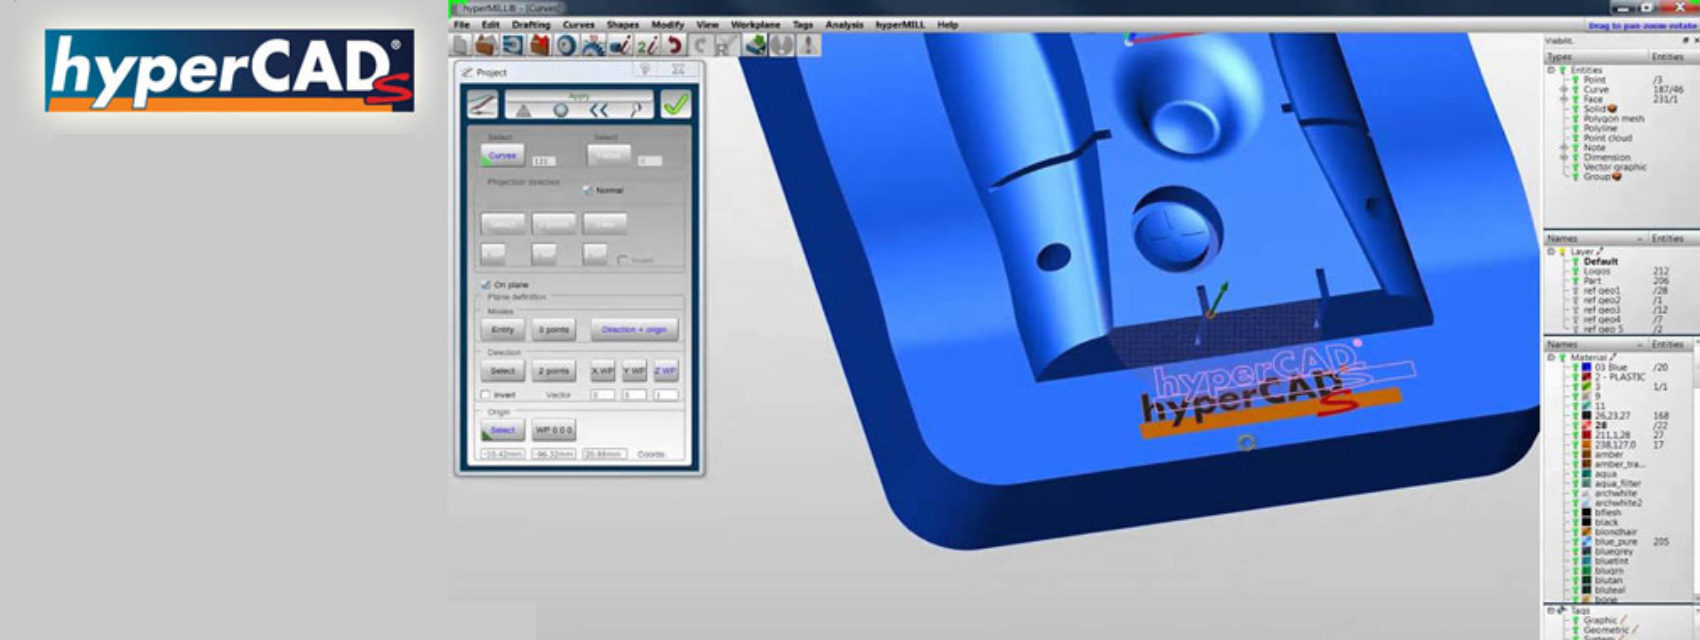Open the Drafting menu
Screen dimensions: 1700x640
pyautogui.click(x=531, y=24)
